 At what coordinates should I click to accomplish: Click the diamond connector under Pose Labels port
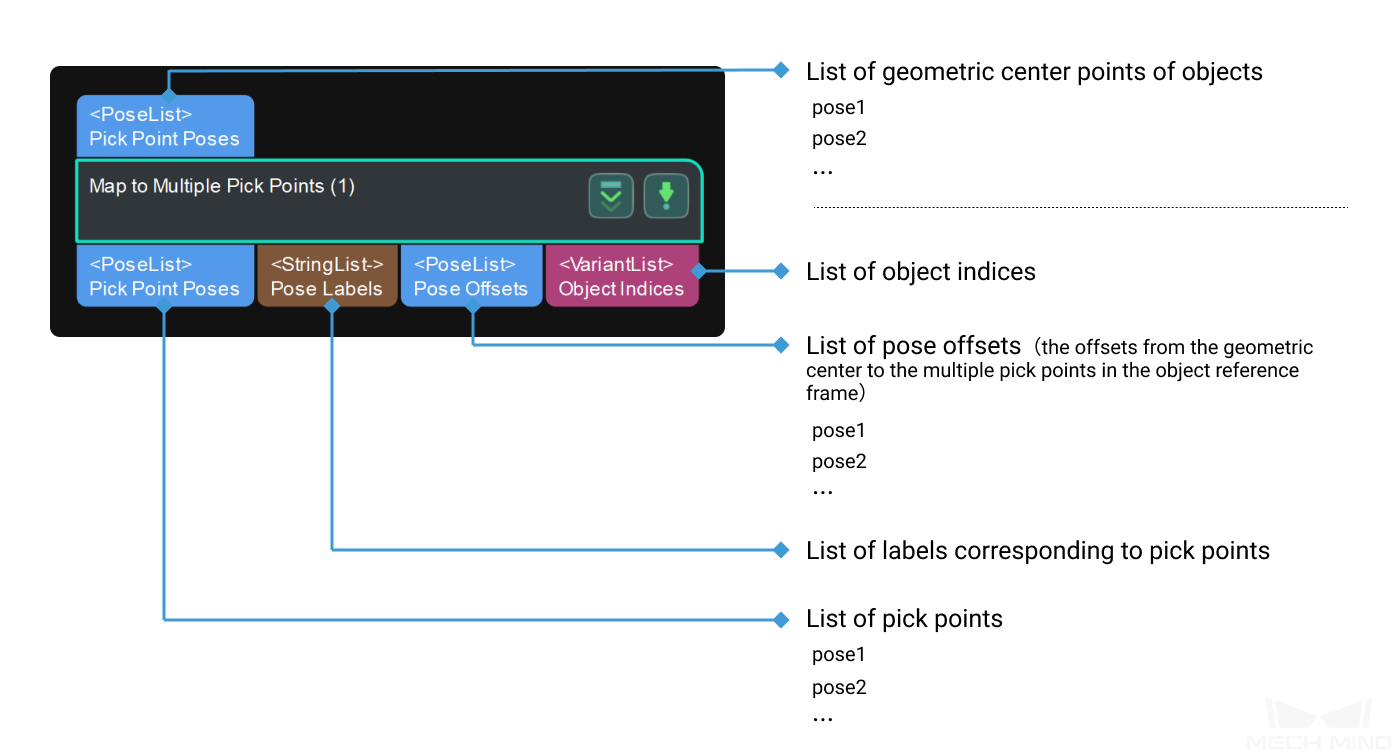coord(332,307)
